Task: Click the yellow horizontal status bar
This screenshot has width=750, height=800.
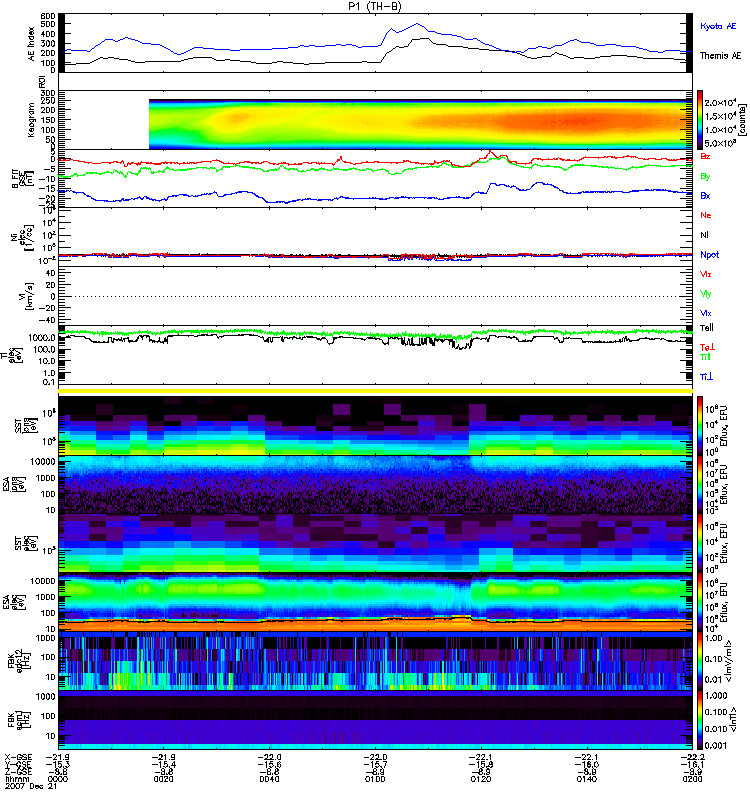Action: (x=376, y=391)
